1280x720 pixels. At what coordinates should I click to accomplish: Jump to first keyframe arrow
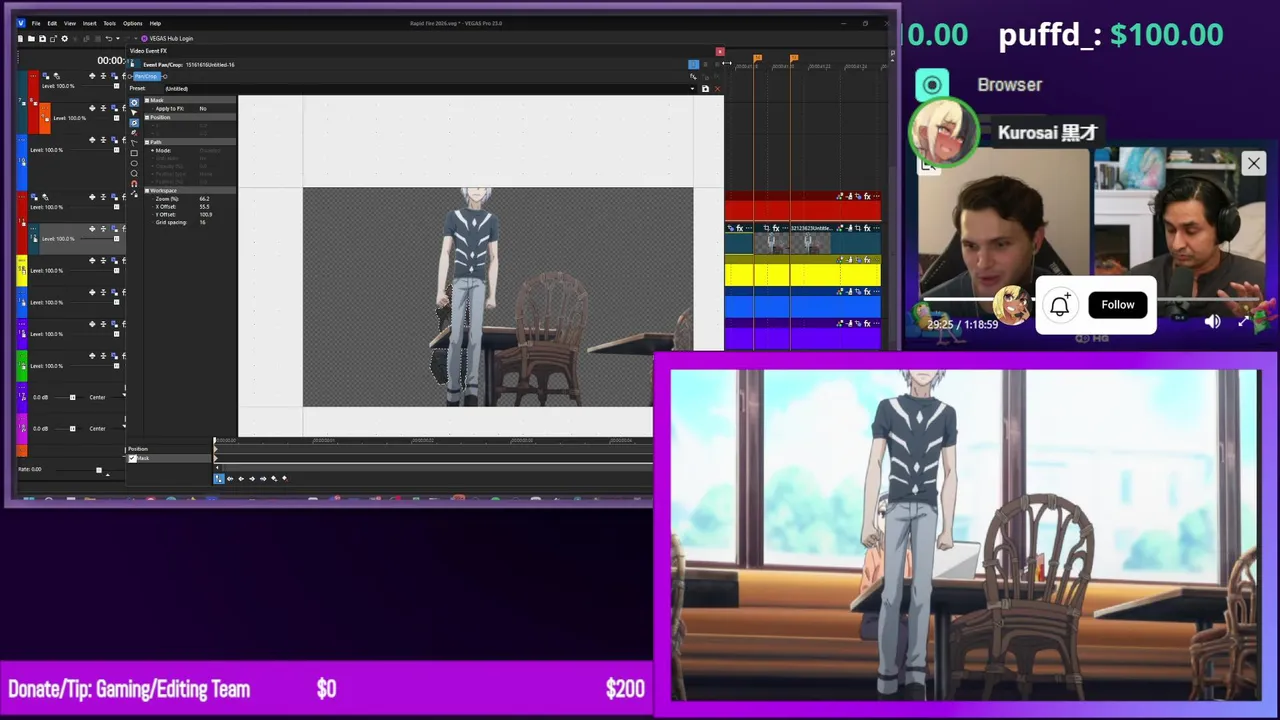[230, 478]
